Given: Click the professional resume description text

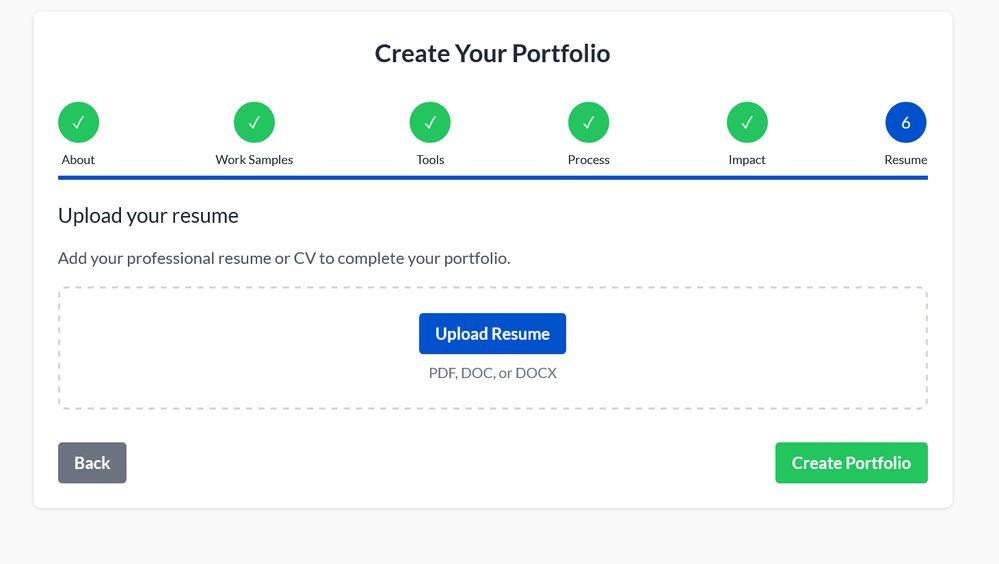Looking at the screenshot, I should [x=284, y=258].
